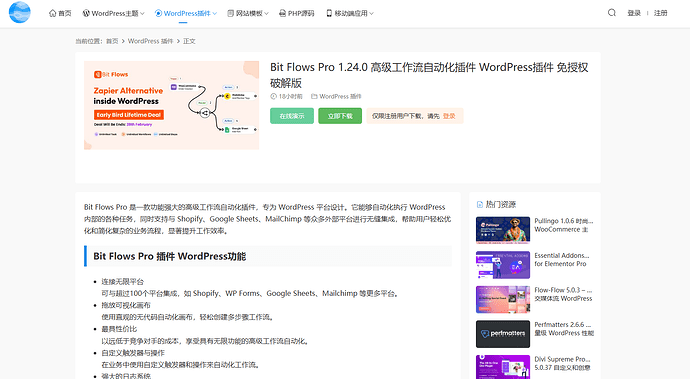This screenshot has height=379, width=690.
Task: Click the home icon in navigation
Action: pyautogui.click(x=52, y=13)
